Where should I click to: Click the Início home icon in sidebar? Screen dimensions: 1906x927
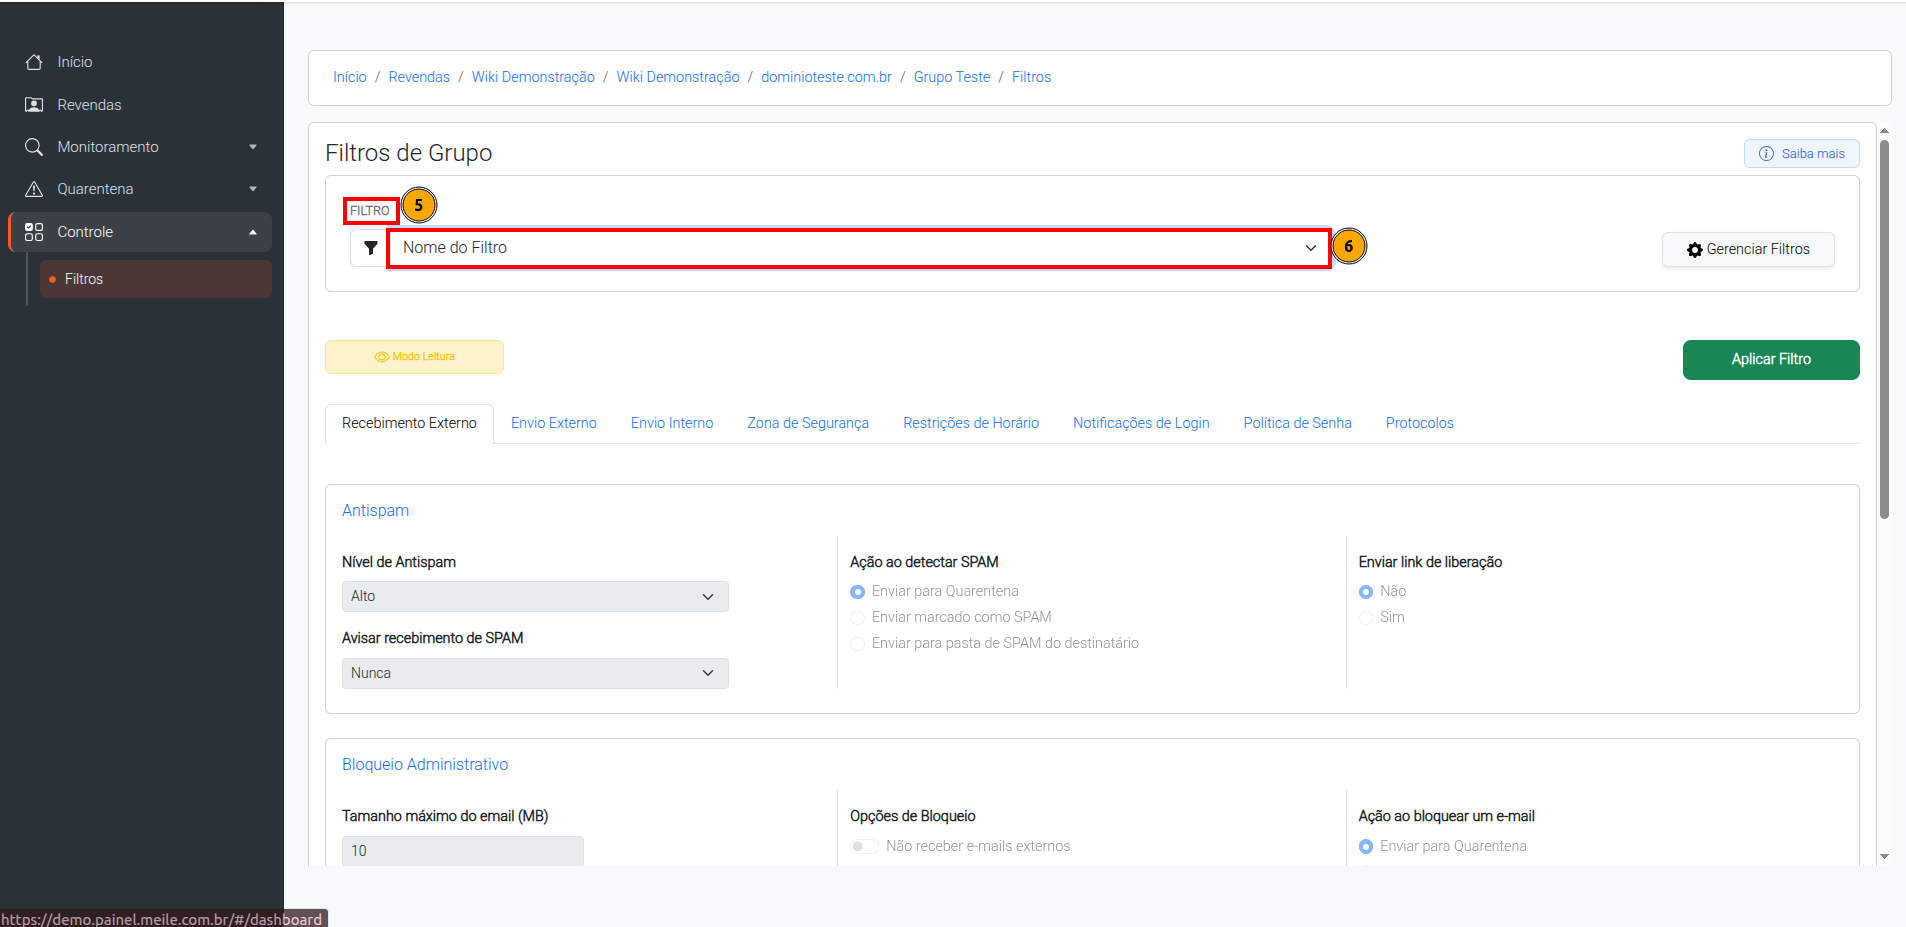pyautogui.click(x=34, y=62)
